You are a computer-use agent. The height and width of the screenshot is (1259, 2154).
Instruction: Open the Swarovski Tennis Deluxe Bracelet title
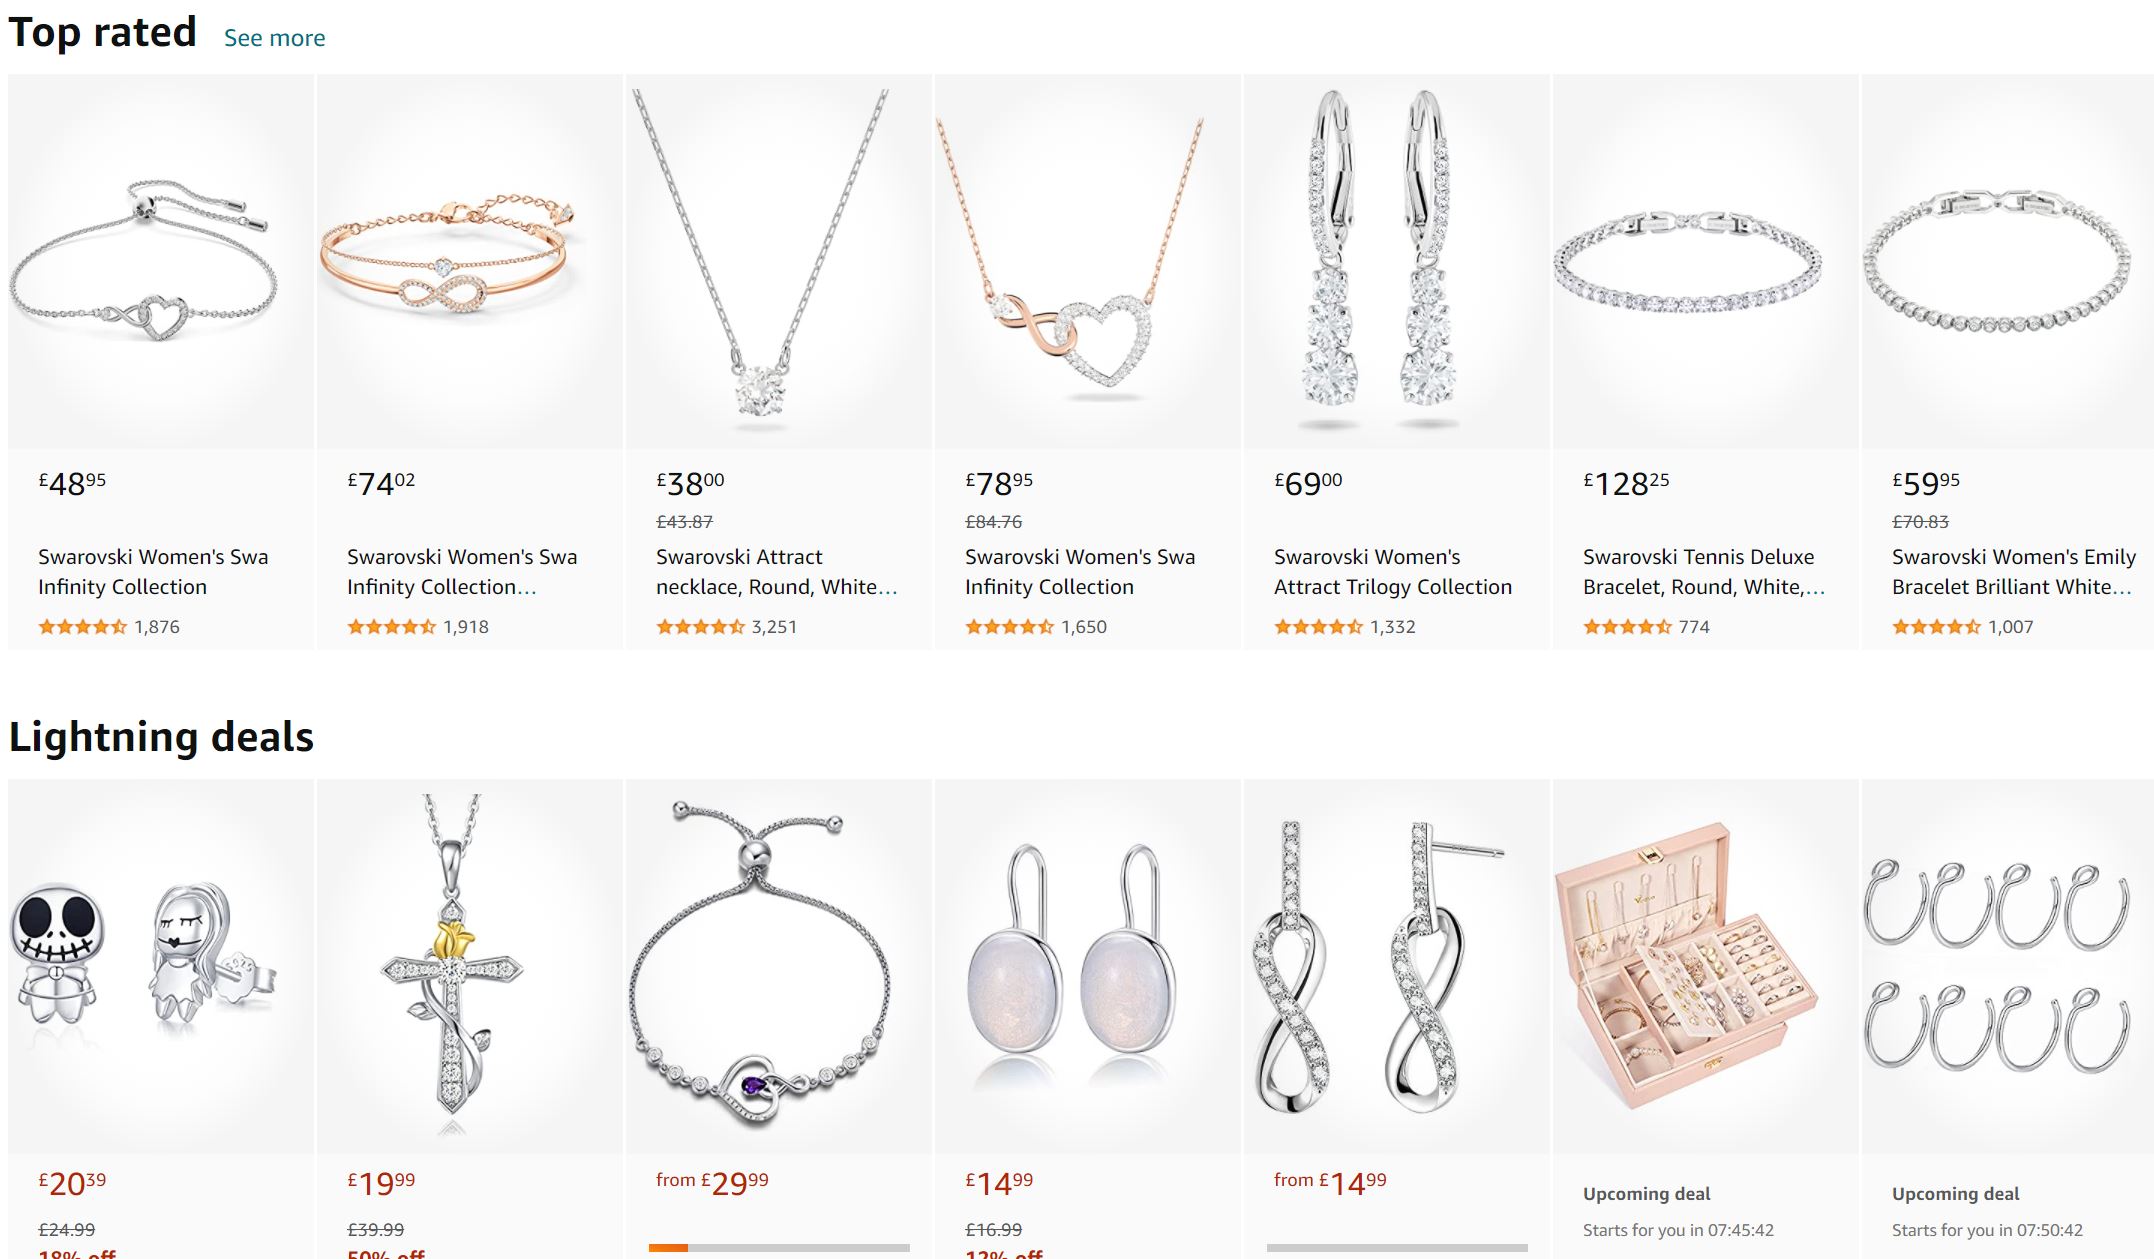1704,571
